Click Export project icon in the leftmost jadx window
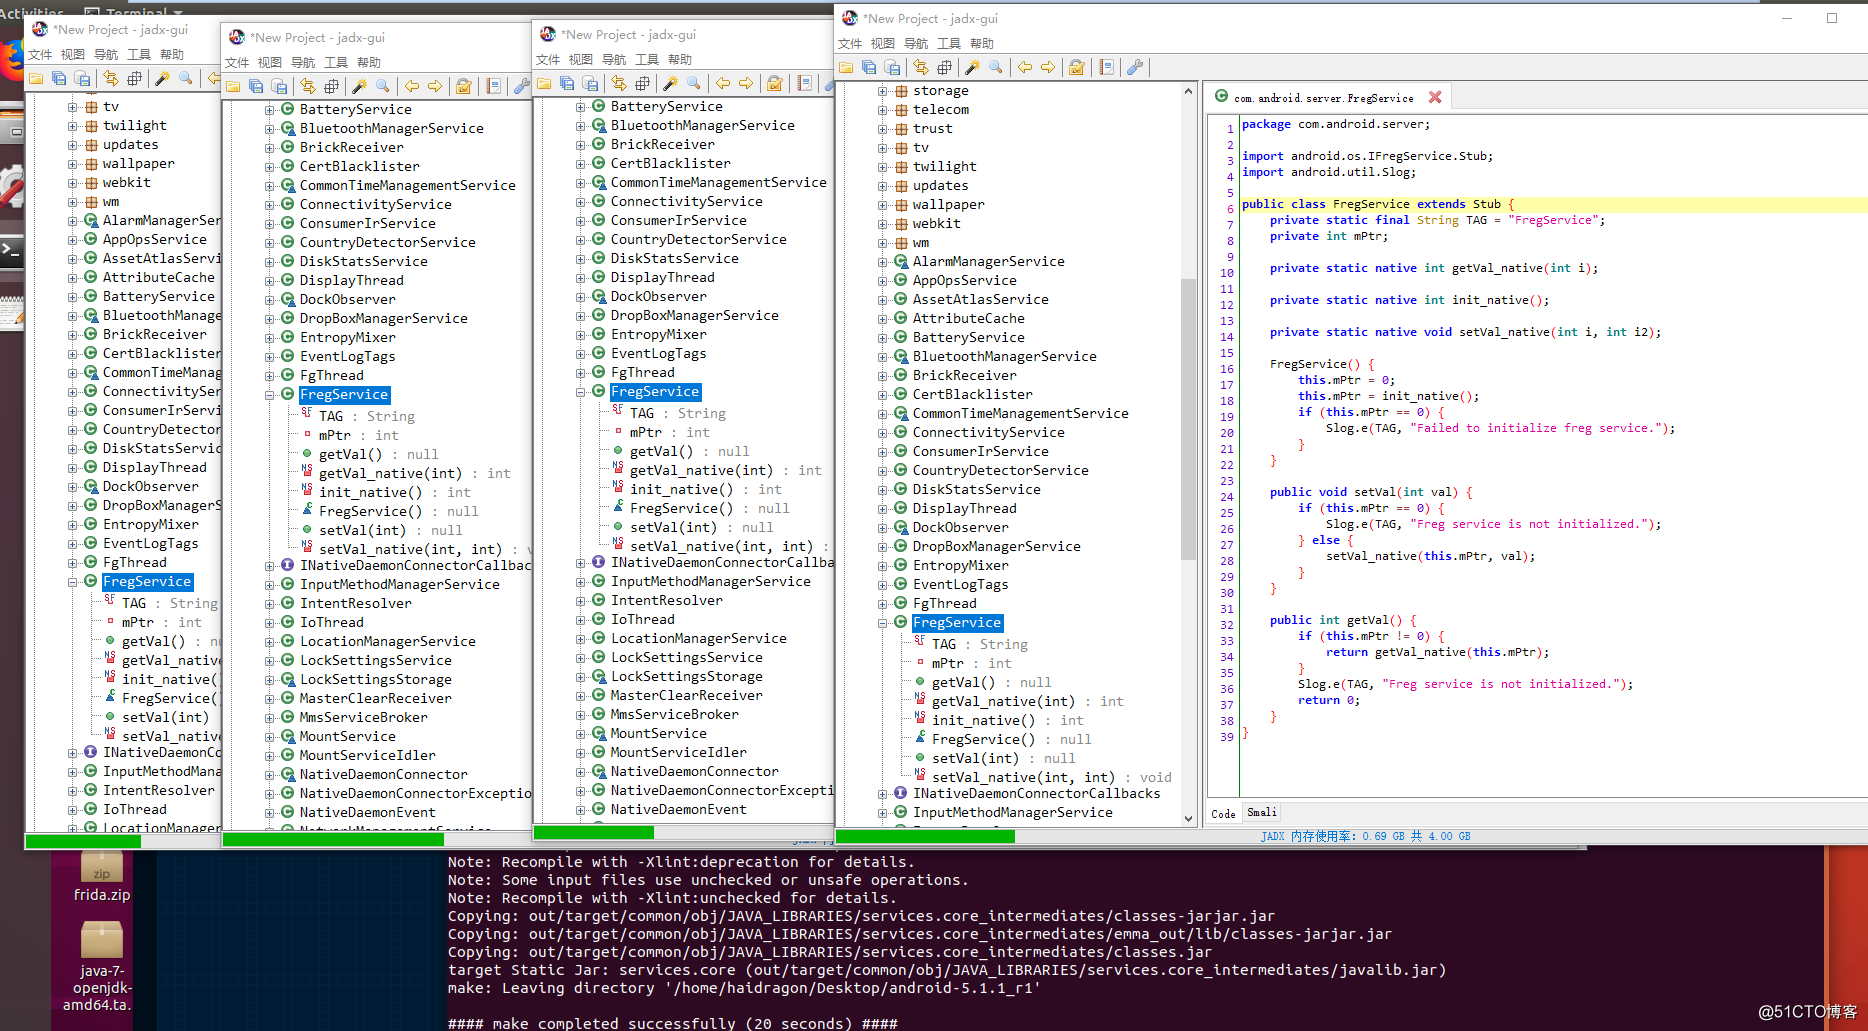Viewport: 1868px width, 1031px height. coord(83,78)
